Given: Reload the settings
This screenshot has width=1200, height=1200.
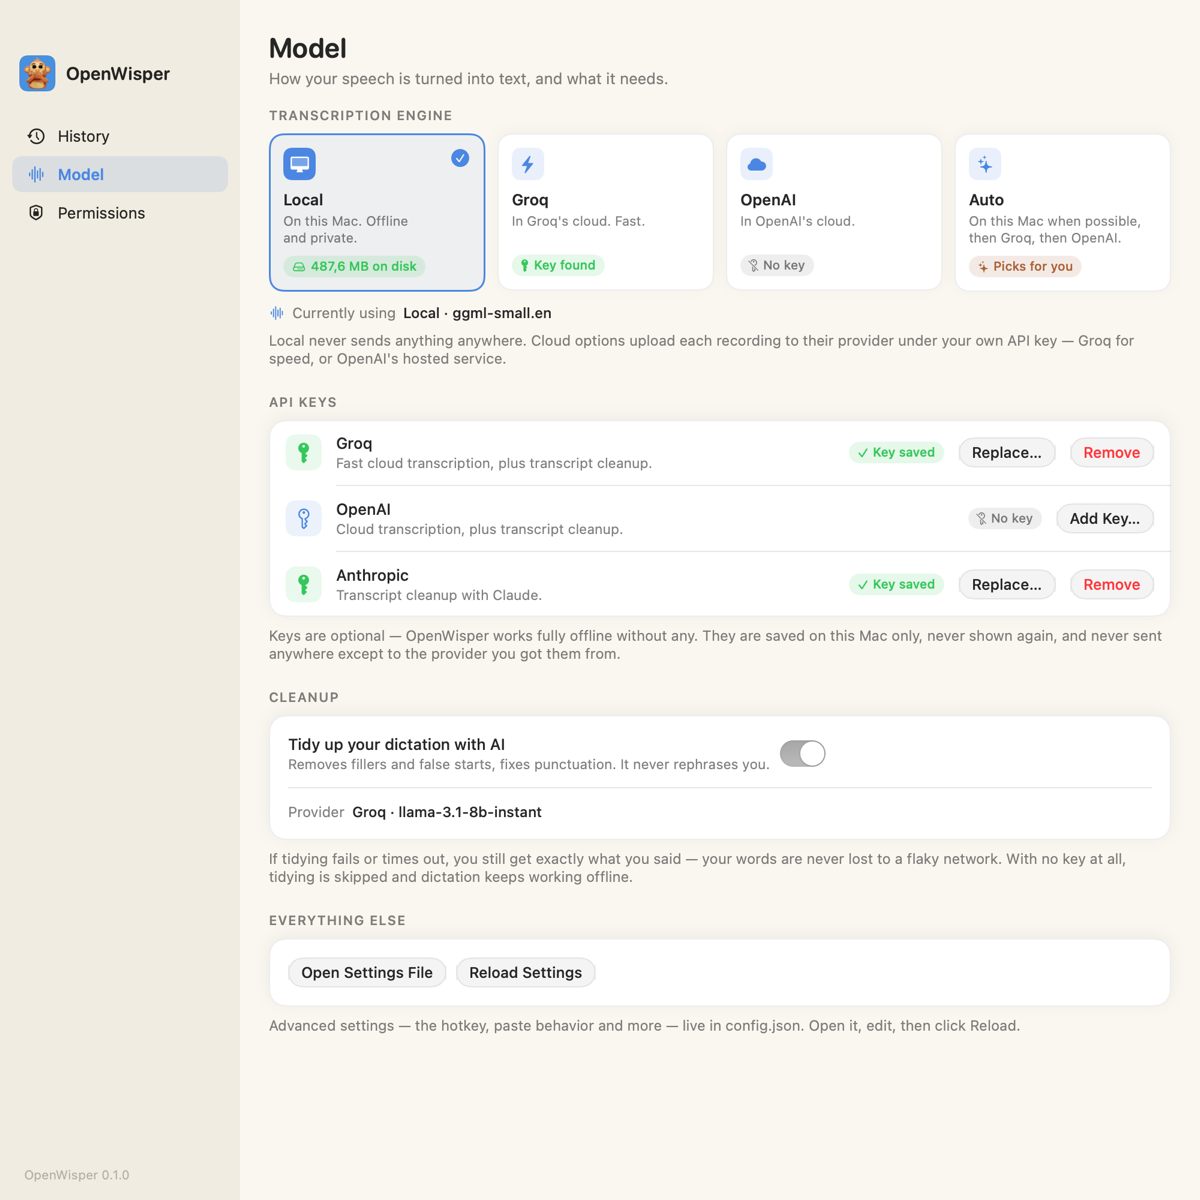Looking at the screenshot, I should tap(526, 973).
